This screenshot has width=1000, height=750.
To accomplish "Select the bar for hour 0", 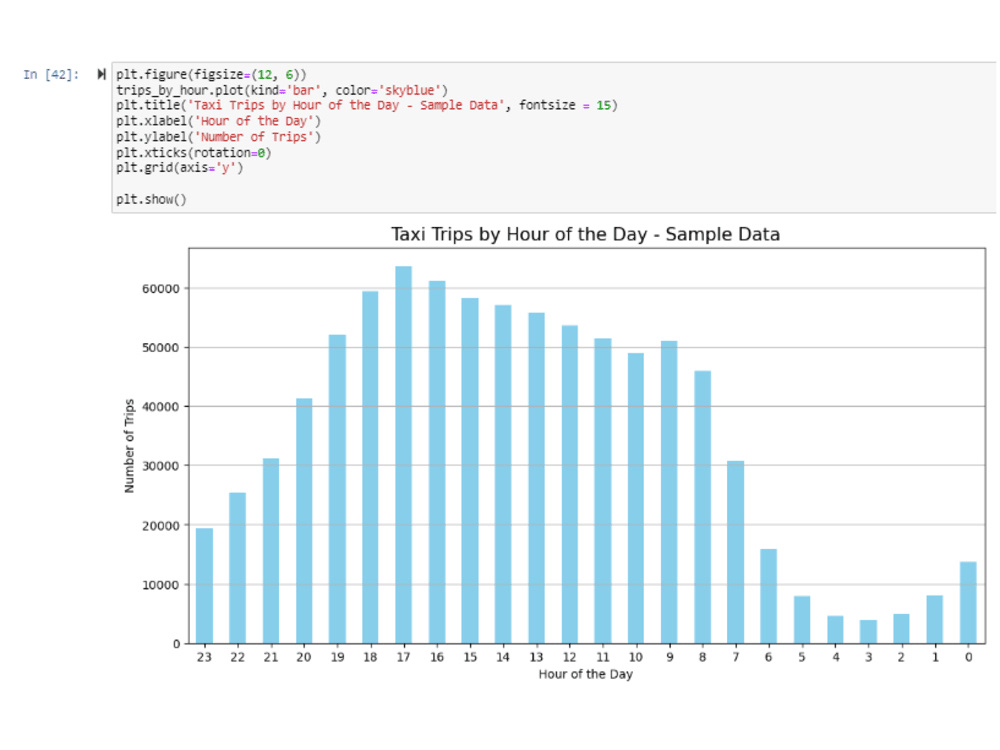I will [968, 600].
